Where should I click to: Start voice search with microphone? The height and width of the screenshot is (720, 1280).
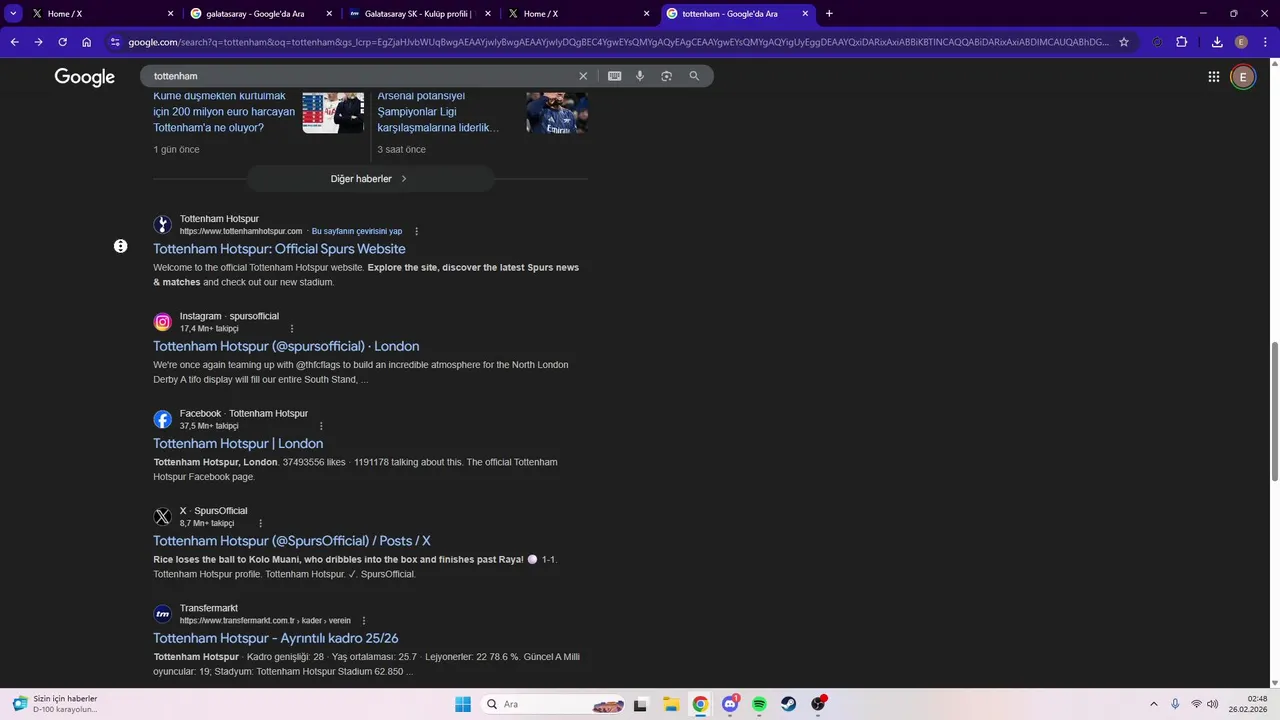tap(640, 76)
